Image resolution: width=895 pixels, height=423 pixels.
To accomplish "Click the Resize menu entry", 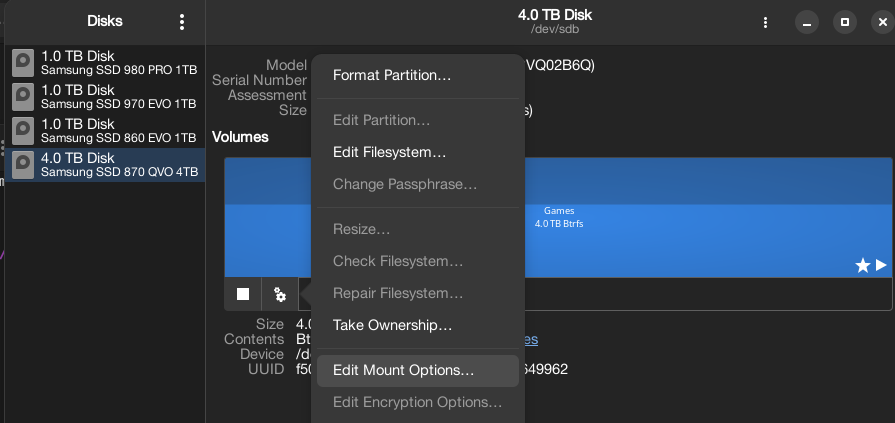I will (361, 229).
